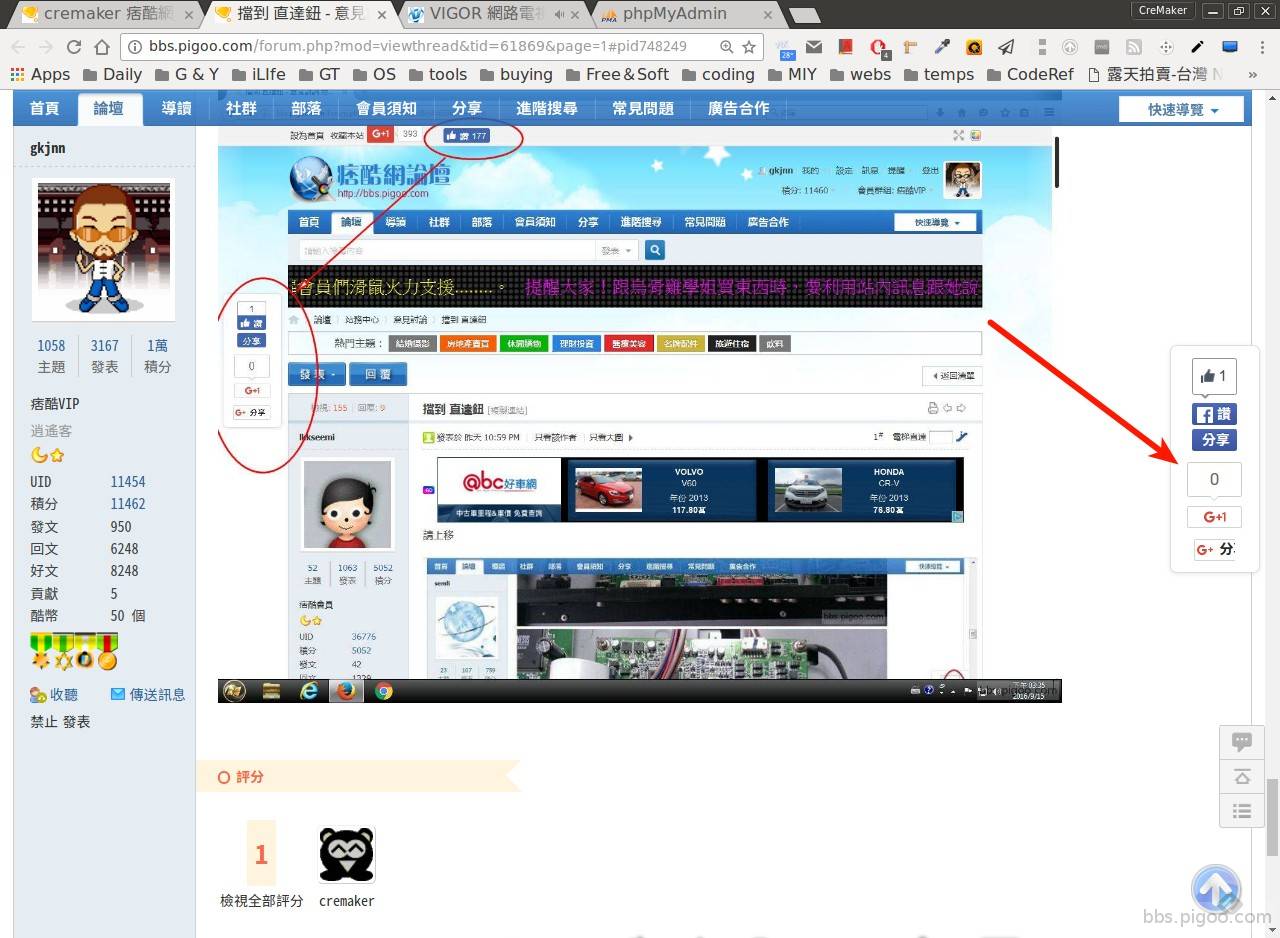The height and width of the screenshot is (938, 1280).
Task: Open 導讀 in the navigation bar
Action: click(x=177, y=108)
